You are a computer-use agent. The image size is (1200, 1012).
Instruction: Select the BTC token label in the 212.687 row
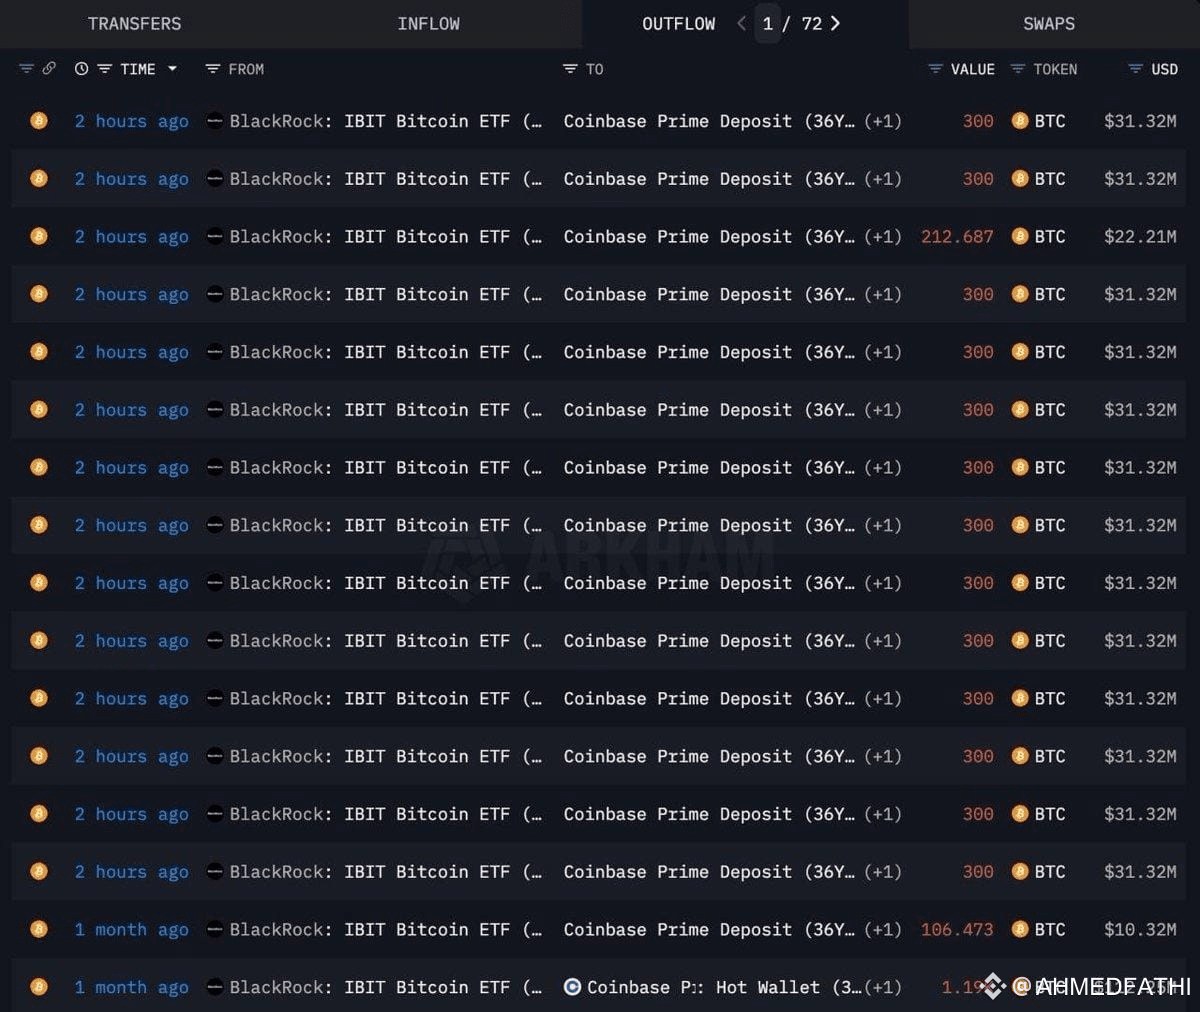pos(1050,237)
